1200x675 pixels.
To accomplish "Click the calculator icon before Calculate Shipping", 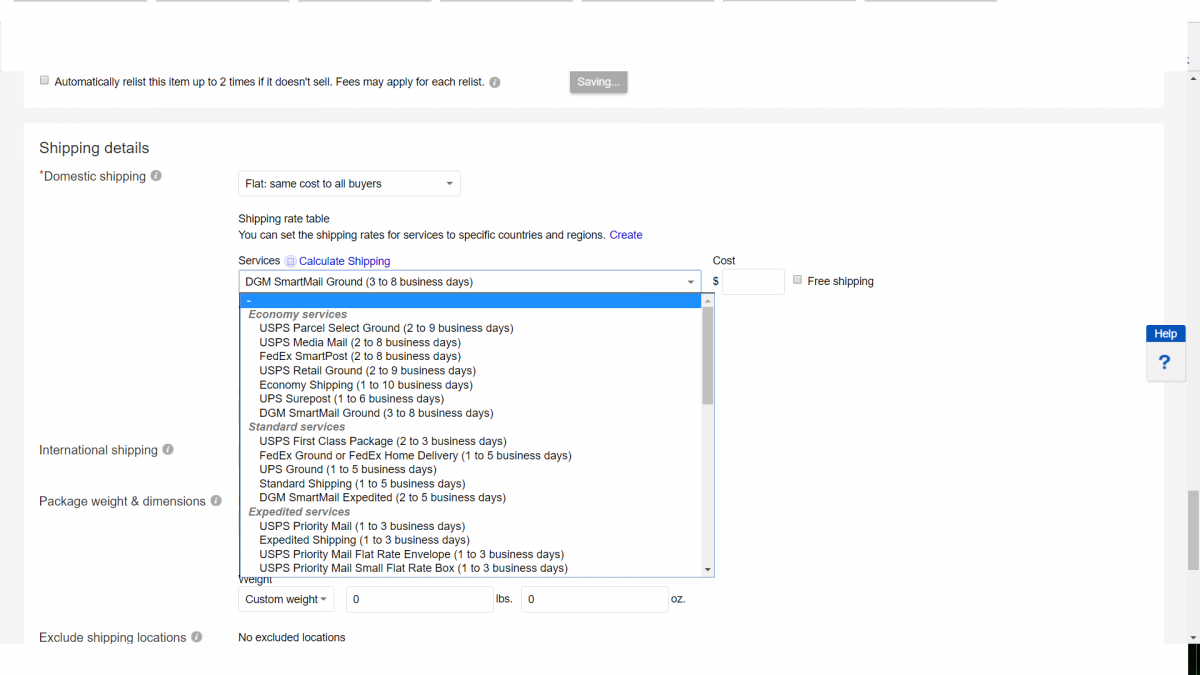I will pos(290,261).
